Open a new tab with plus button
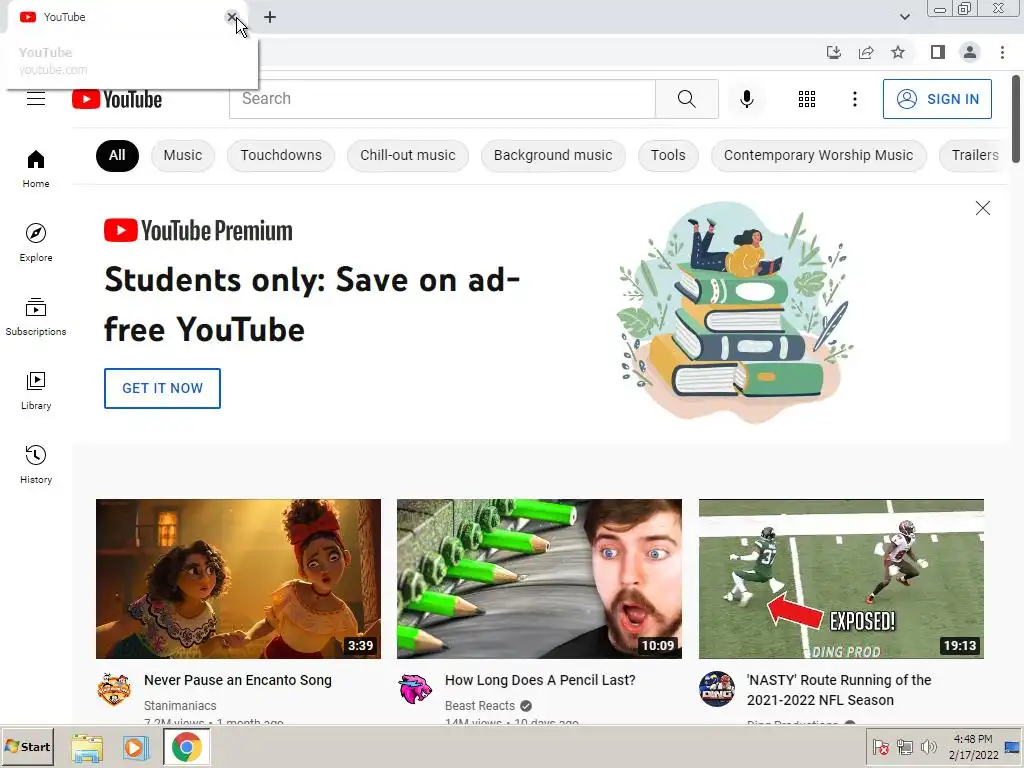 pyautogui.click(x=270, y=17)
